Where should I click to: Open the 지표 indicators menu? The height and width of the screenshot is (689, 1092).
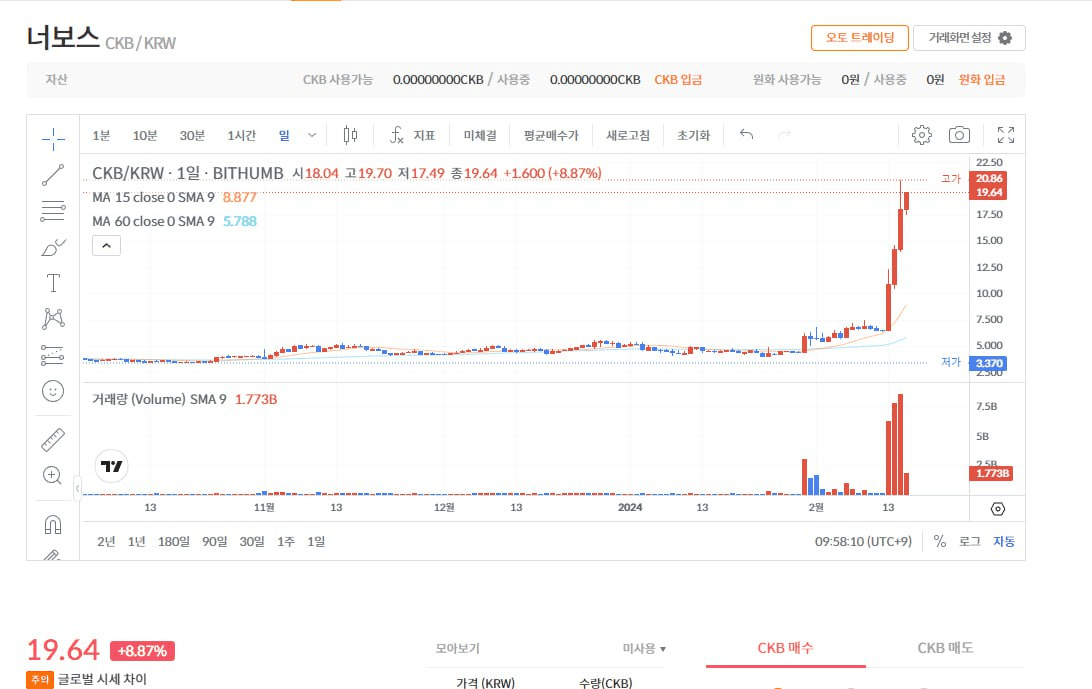(424, 135)
